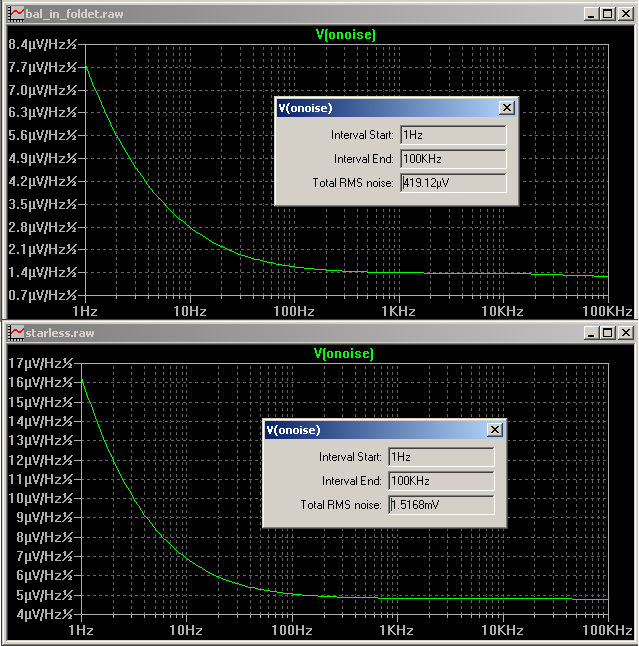Viewport: 639px width, 646px height.
Task: Click Total RMS noise field 1.5168mV
Action: click(x=441, y=505)
